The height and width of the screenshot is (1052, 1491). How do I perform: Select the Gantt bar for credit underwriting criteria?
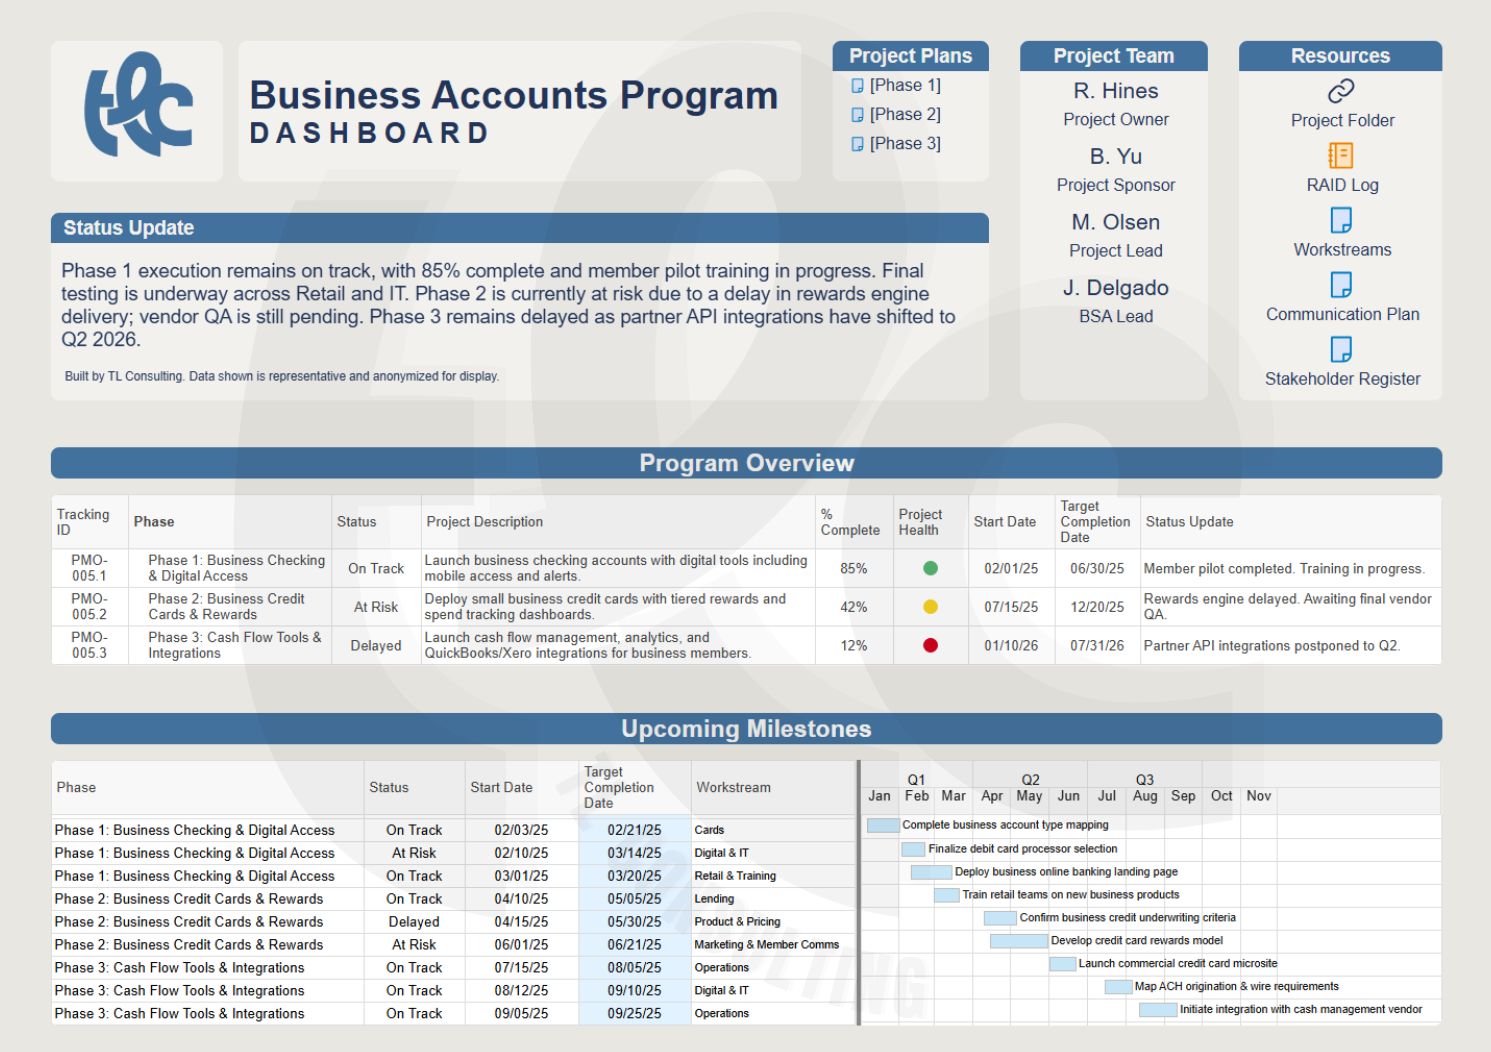[x=1000, y=918]
